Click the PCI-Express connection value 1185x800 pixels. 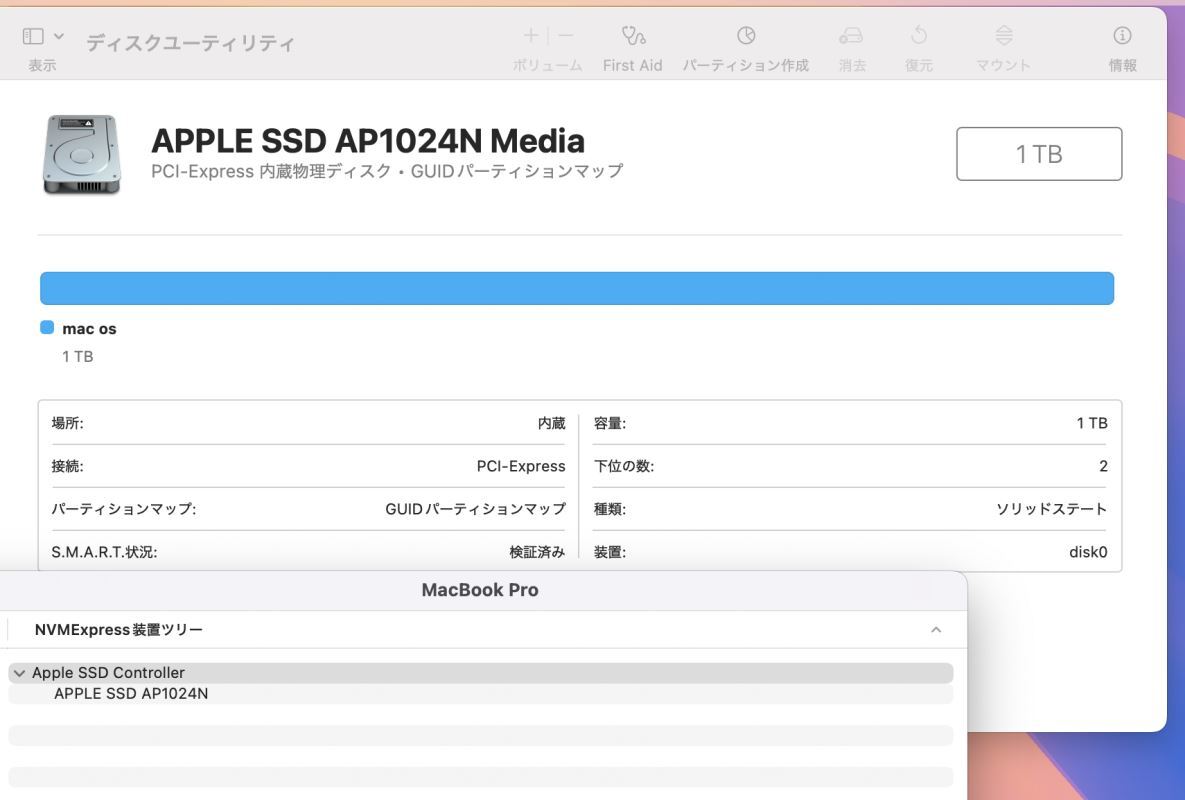[x=521, y=466]
